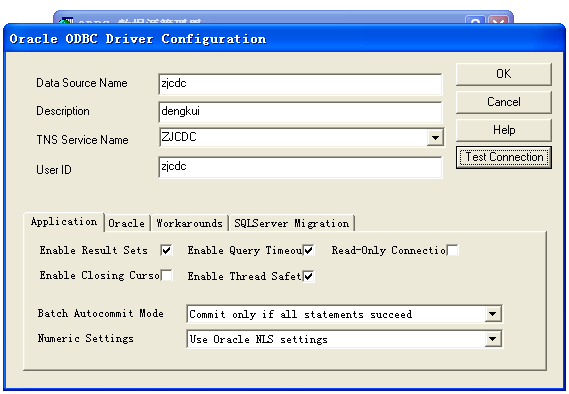Image resolution: width=569 pixels, height=394 pixels.
Task: Open the SQLServer Migration tab
Action: pyautogui.click(x=292, y=223)
